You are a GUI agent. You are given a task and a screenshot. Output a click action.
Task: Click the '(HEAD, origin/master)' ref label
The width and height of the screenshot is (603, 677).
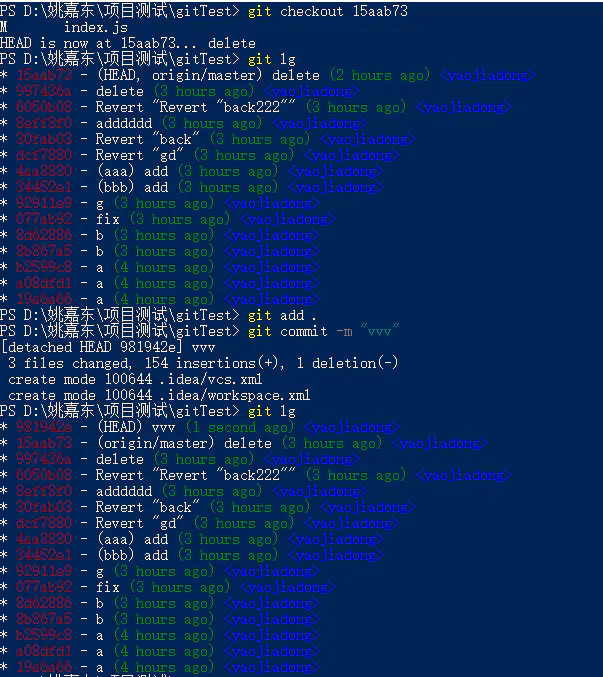click(181, 75)
